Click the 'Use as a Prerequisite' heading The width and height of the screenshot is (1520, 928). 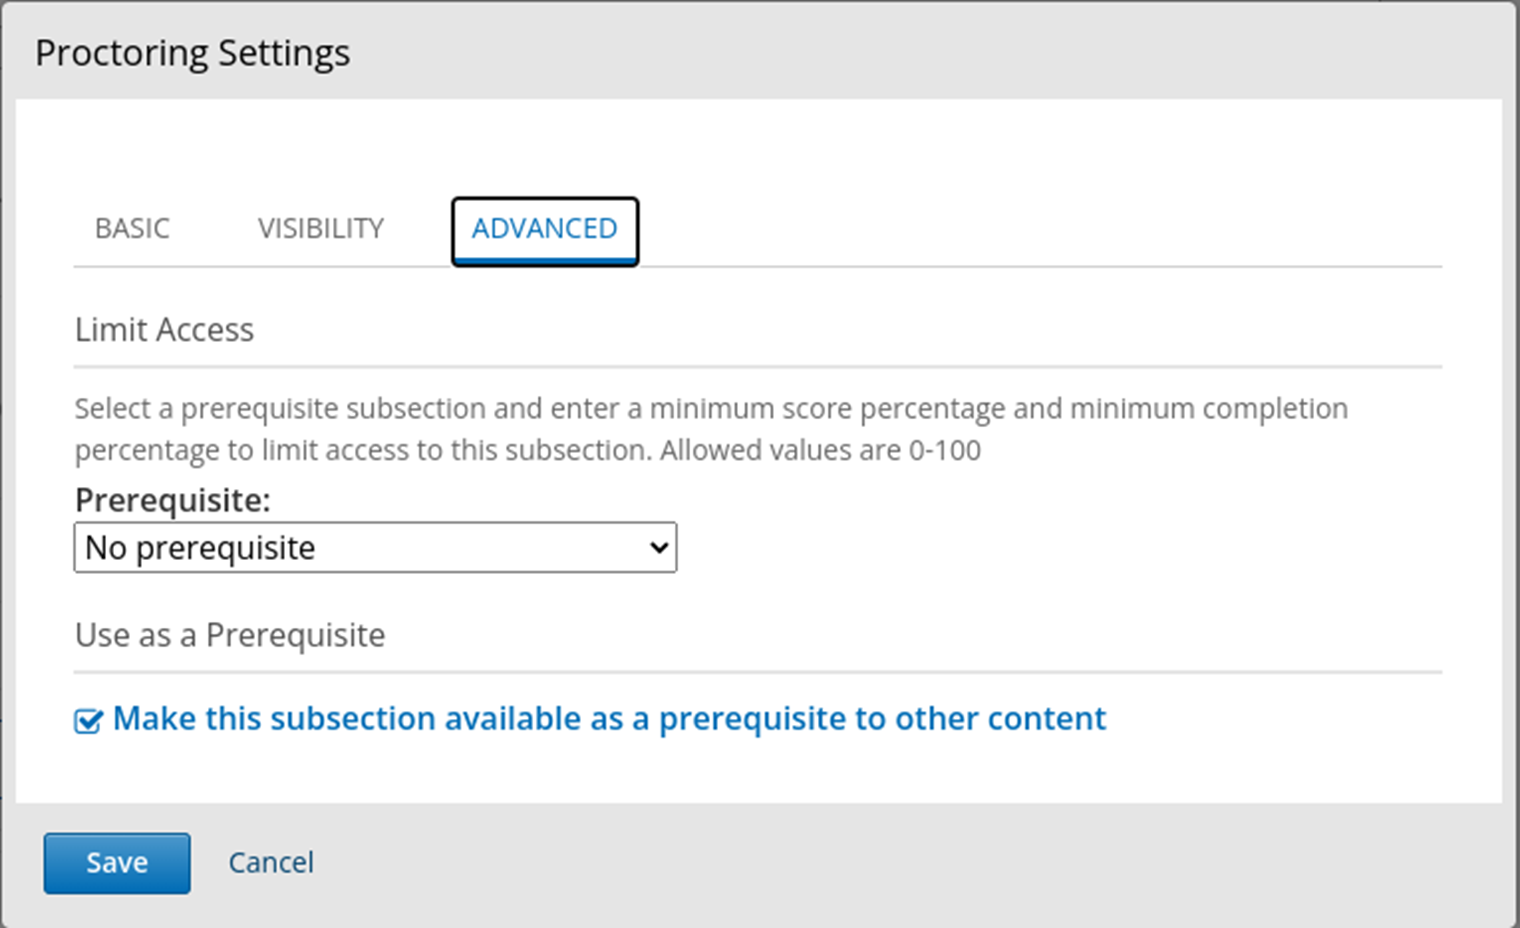pyautogui.click(x=230, y=636)
